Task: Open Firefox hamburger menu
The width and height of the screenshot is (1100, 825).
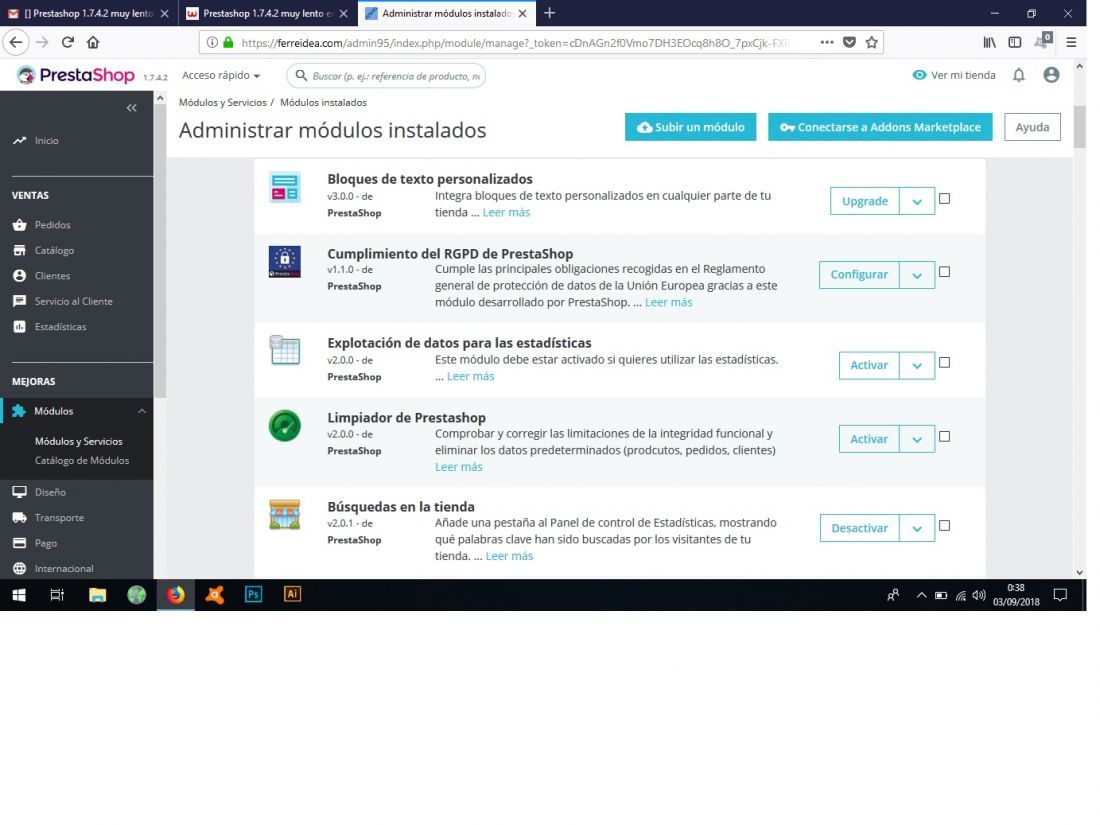Action: pyautogui.click(x=1071, y=42)
